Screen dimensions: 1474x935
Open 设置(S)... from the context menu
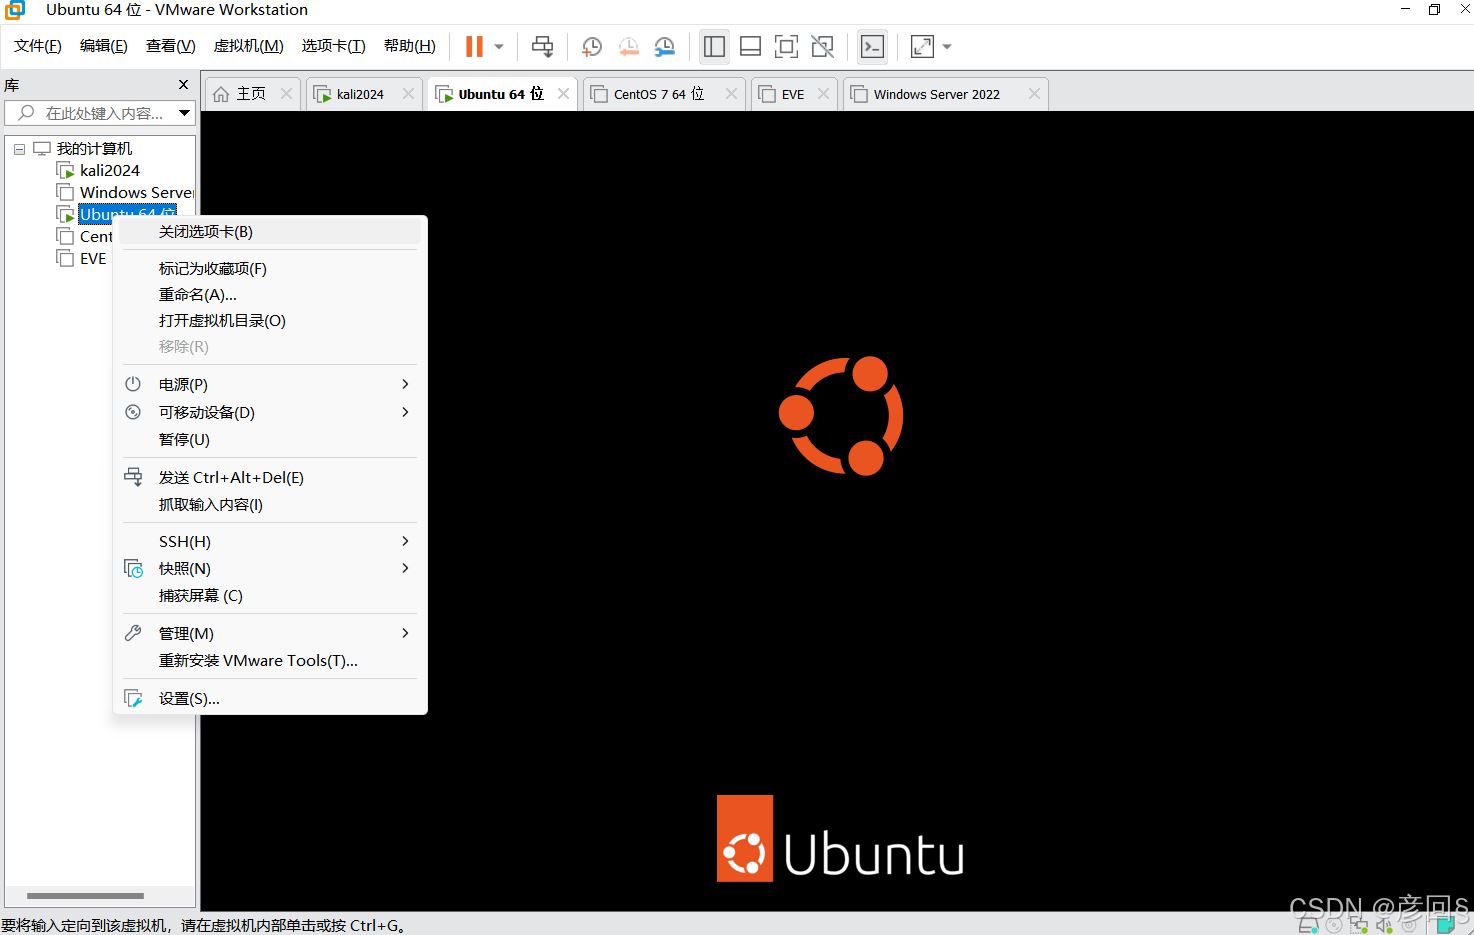(x=270, y=698)
